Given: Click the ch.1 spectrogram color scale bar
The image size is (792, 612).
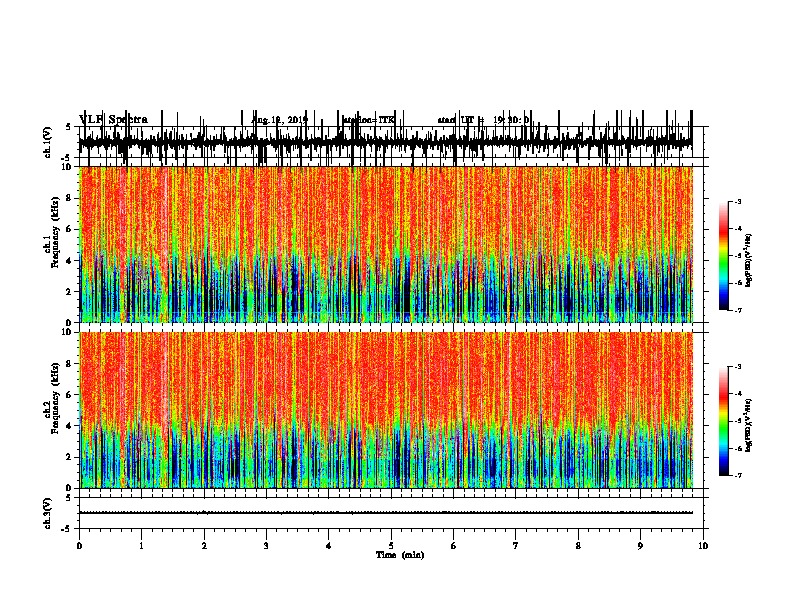Looking at the screenshot, I should click(x=724, y=256).
